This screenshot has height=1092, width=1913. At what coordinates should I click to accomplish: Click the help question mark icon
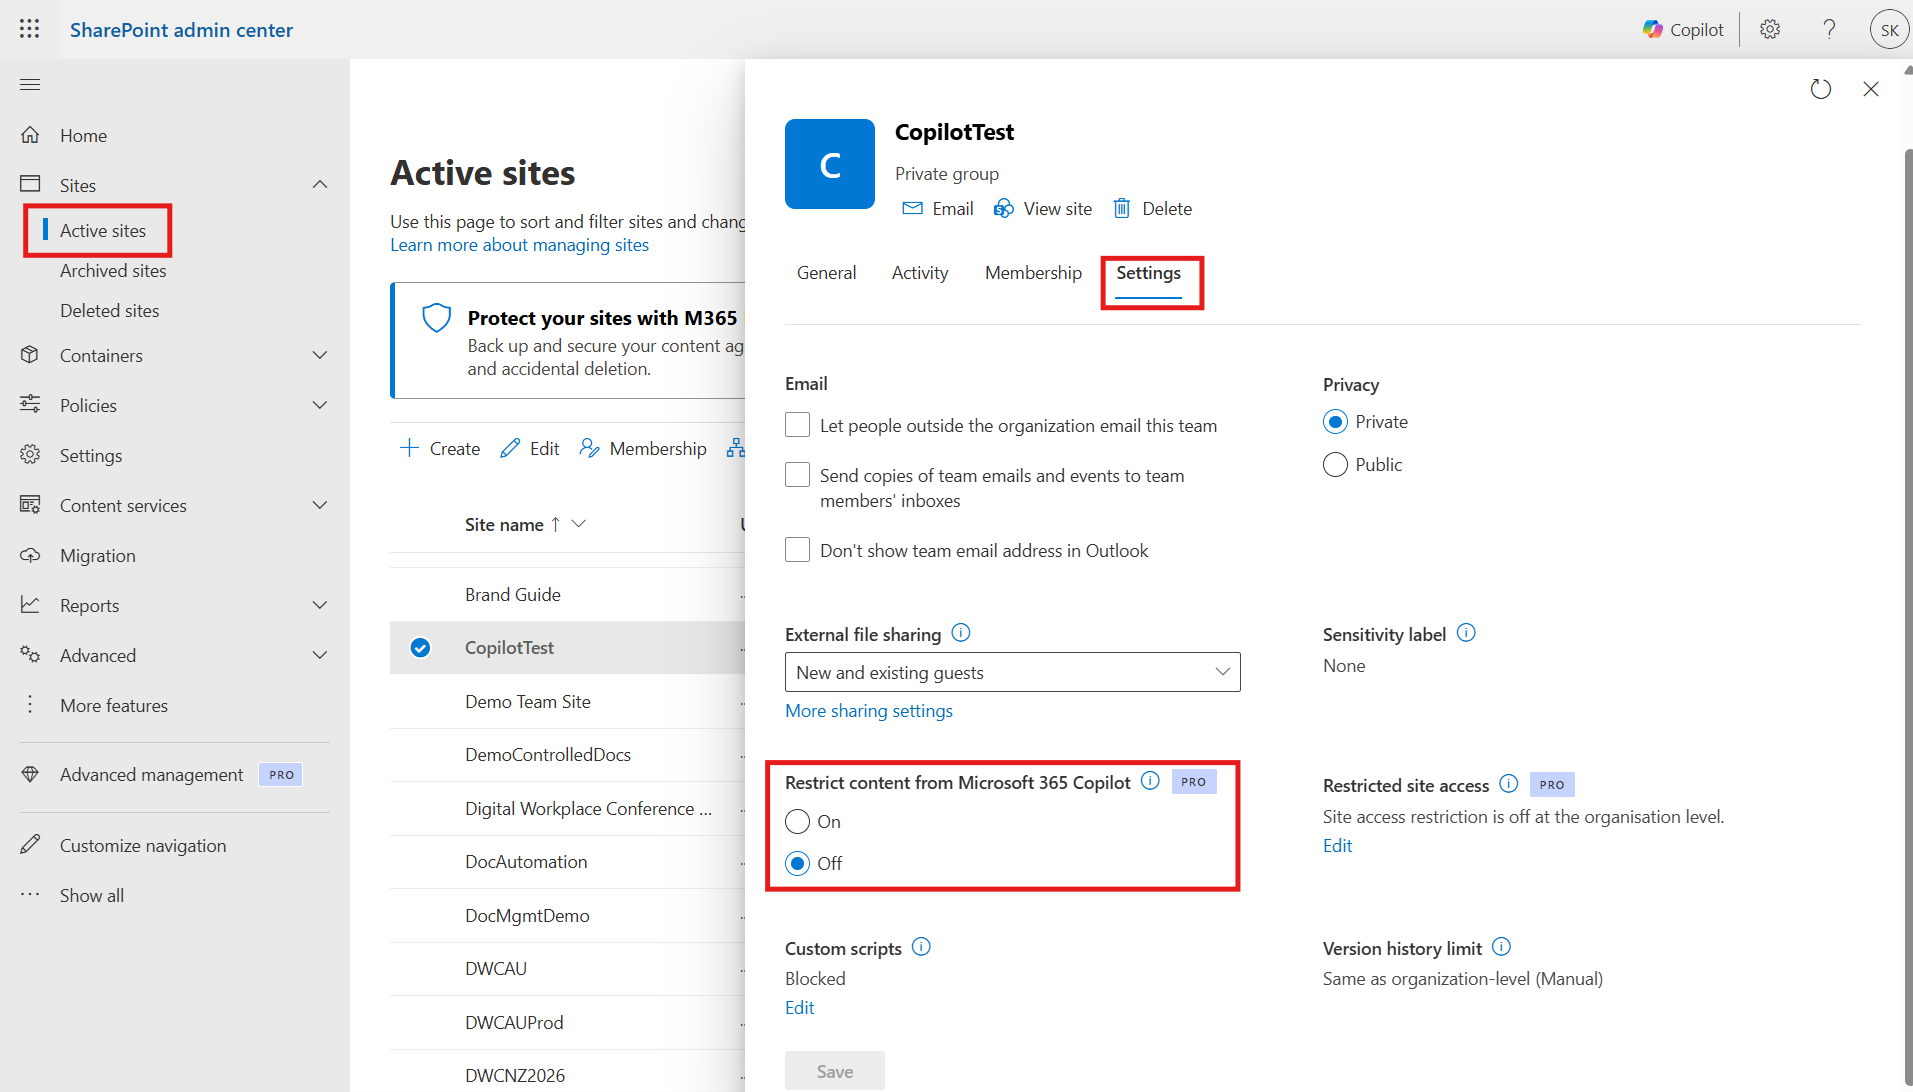pos(1829,30)
